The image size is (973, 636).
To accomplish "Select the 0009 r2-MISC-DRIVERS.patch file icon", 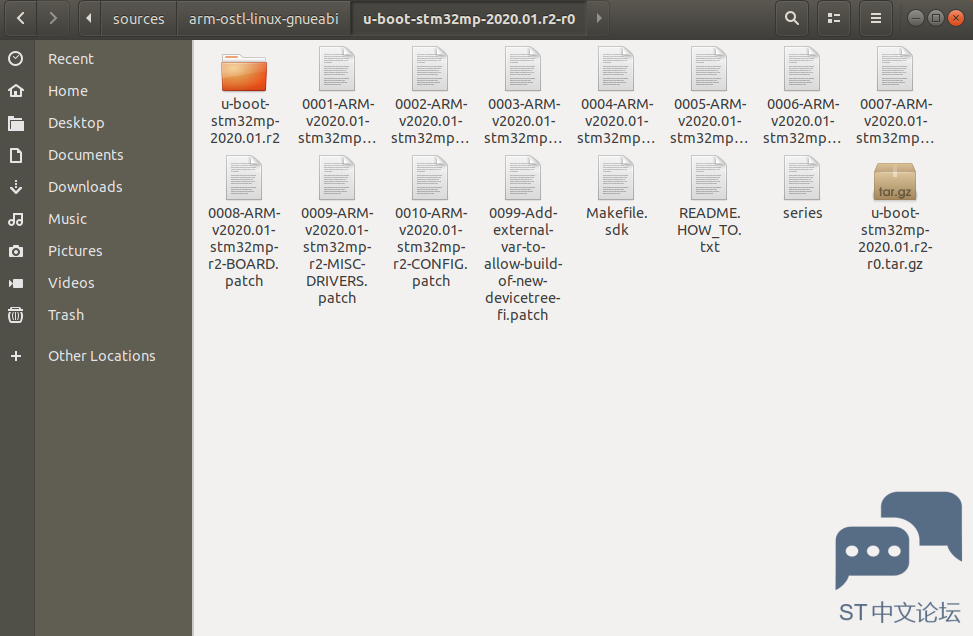I will 337,178.
